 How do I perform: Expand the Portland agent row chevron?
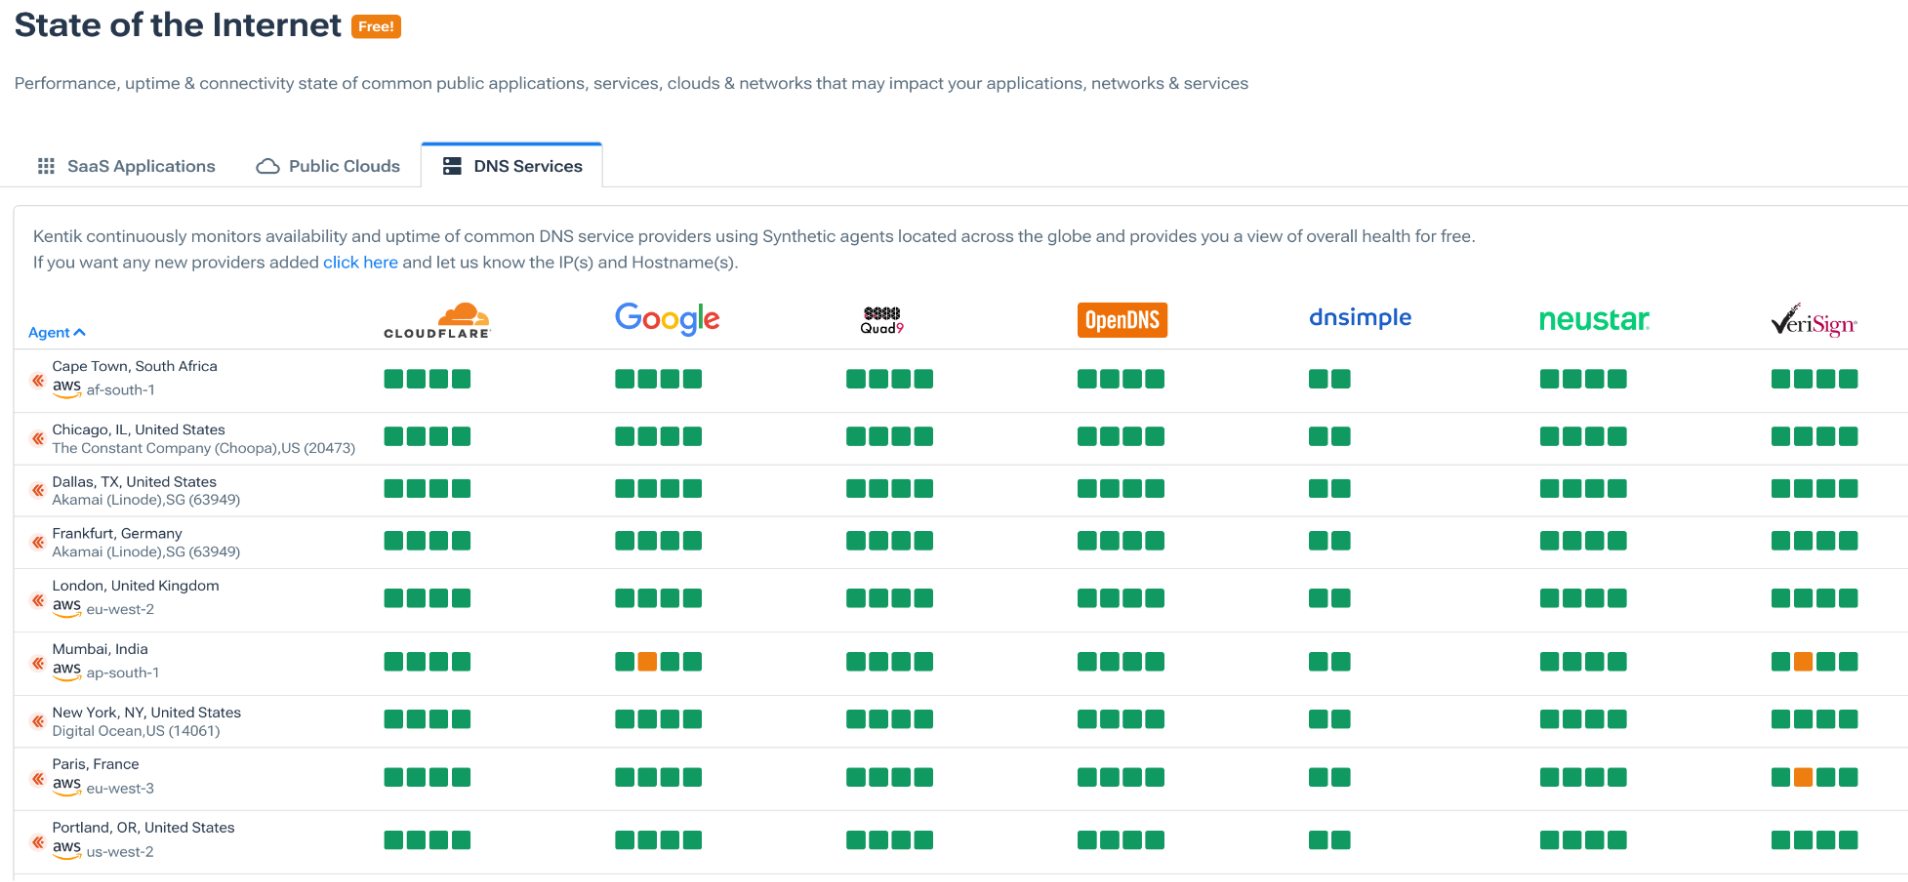(x=37, y=842)
